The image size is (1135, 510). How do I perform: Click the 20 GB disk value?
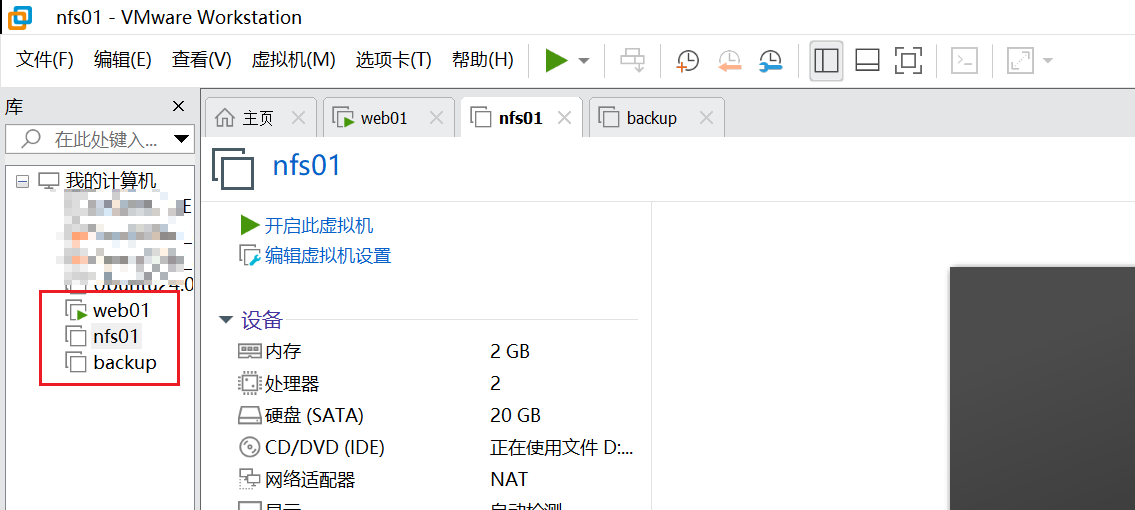coord(515,415)
